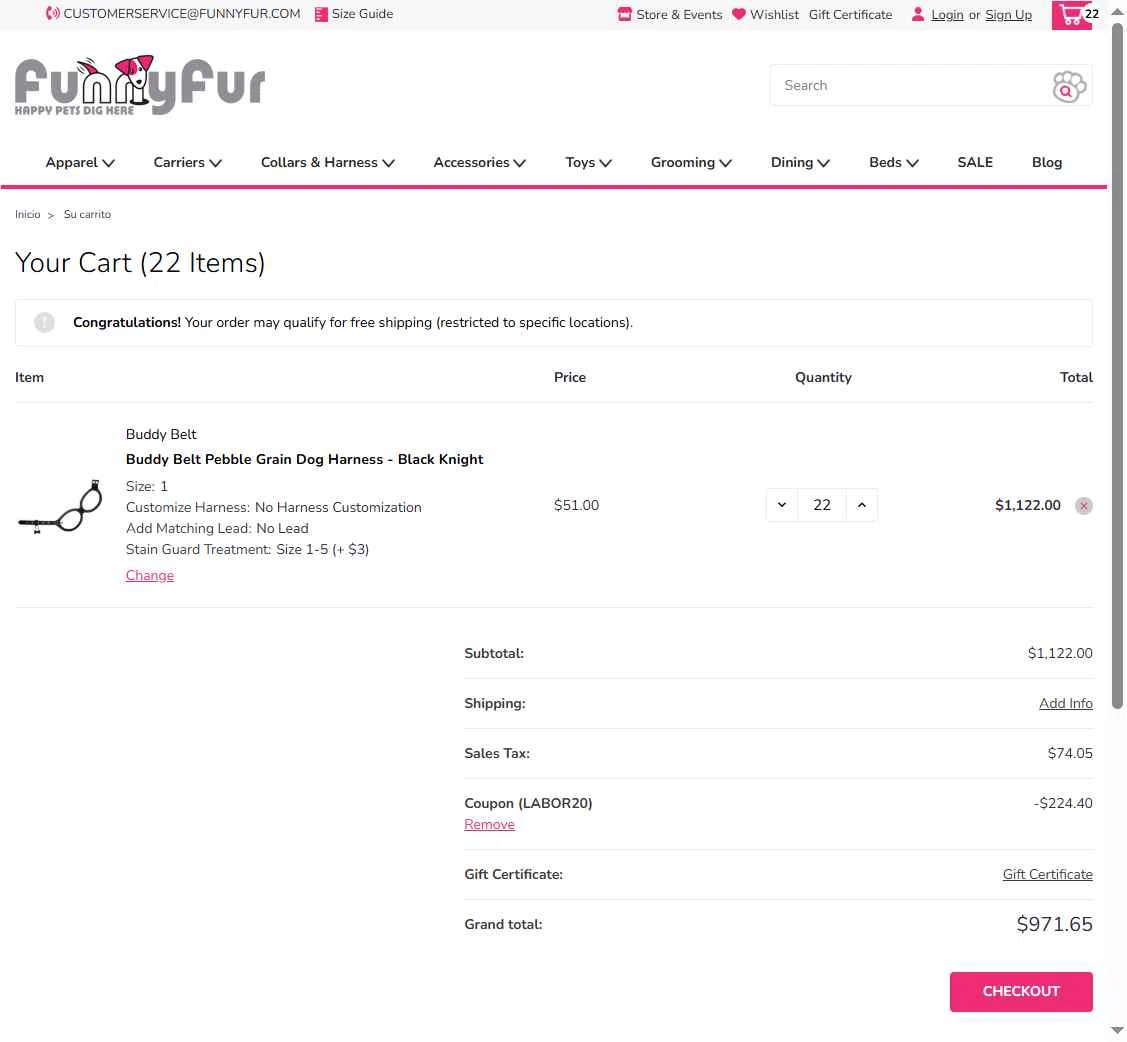Click the Add Info shipping link
The height and width of the screenshot is (1042, 1127).
click(1065, 704)
